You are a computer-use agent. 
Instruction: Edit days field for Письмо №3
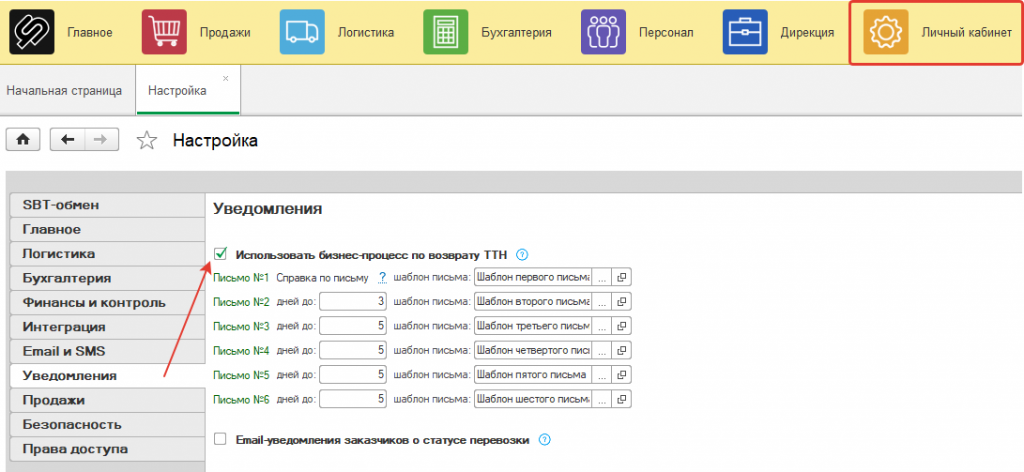pos(353,326)
